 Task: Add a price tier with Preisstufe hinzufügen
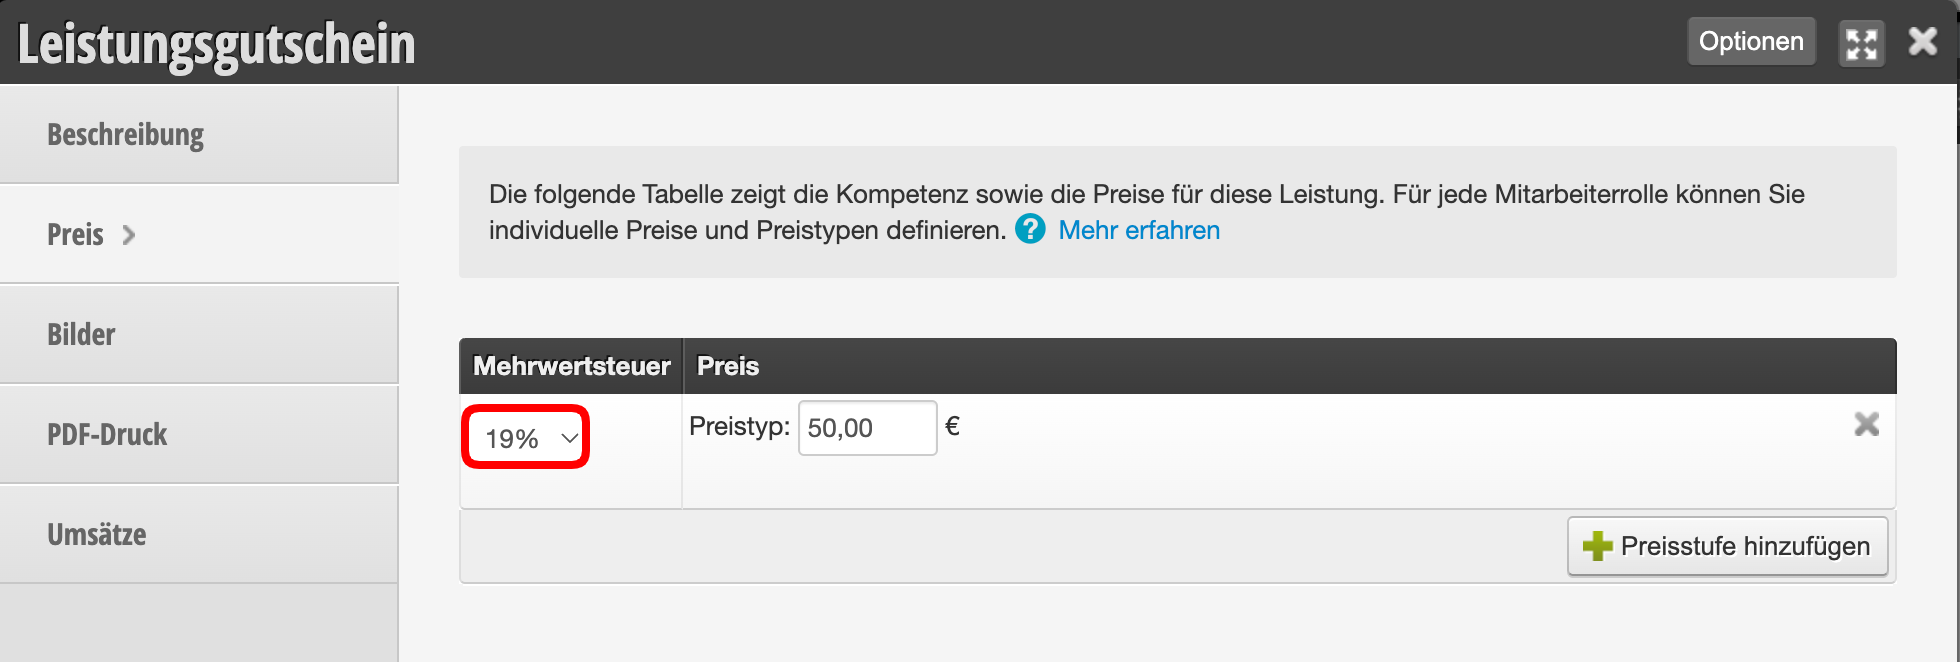click(x=1727, y=546)
